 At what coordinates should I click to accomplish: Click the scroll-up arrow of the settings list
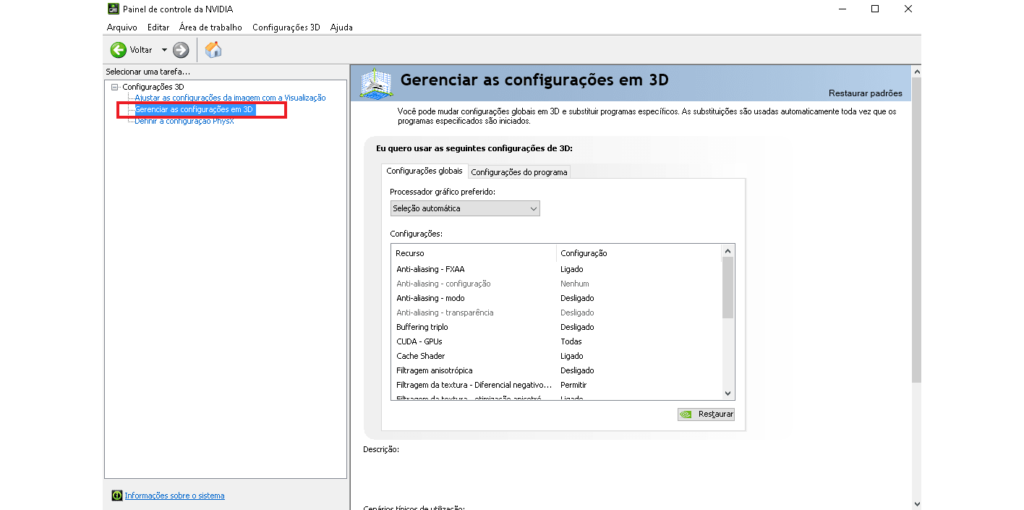[727, 252]
